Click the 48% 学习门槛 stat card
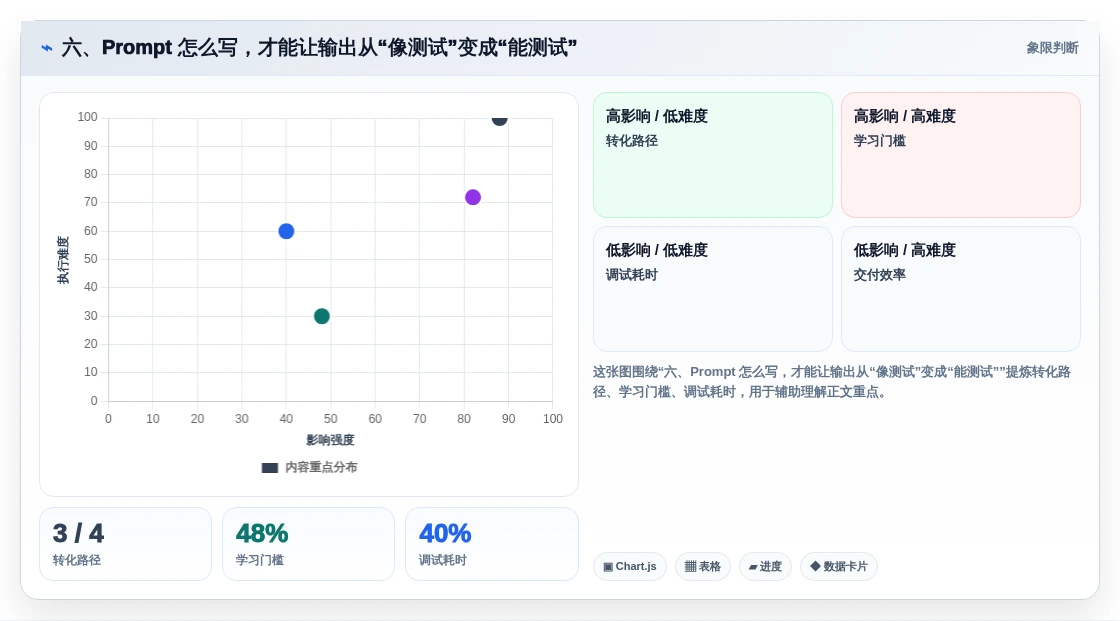This screenshot has height=621, width=1120. click(x=309, y=544)
